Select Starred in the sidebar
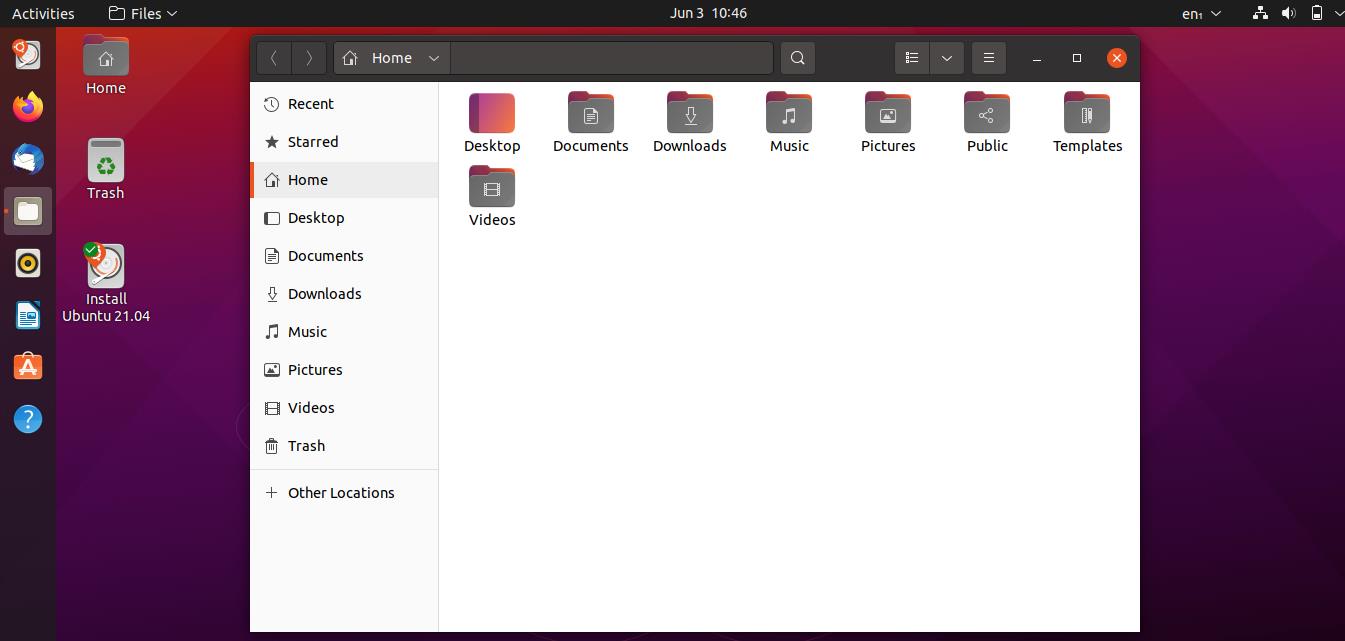Screen dimensions: 1345x641 coord(344,142)
